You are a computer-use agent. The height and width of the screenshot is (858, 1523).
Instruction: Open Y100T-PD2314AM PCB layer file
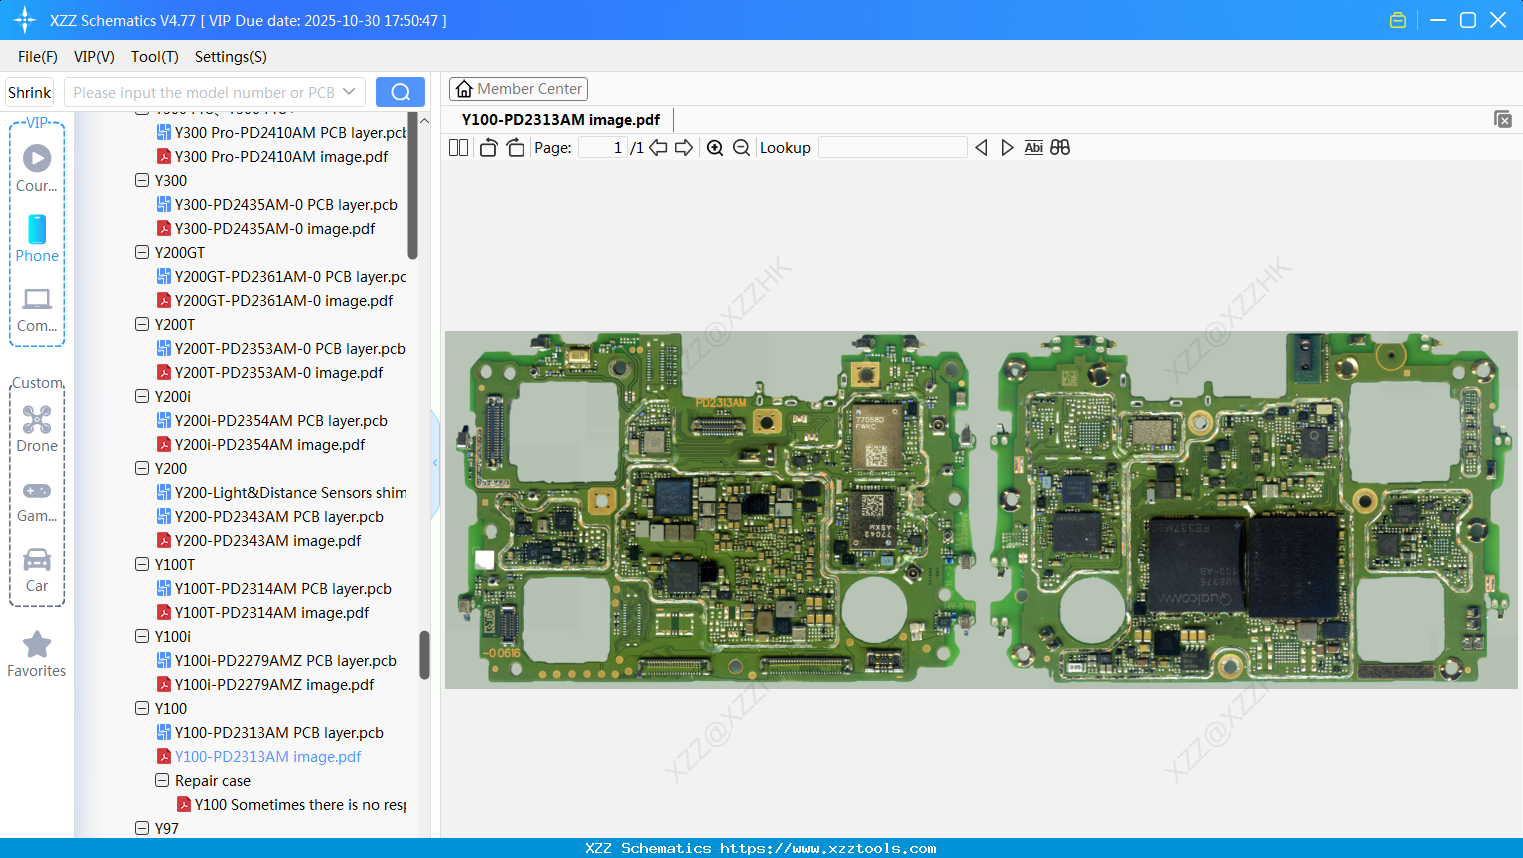coord(280,588)
